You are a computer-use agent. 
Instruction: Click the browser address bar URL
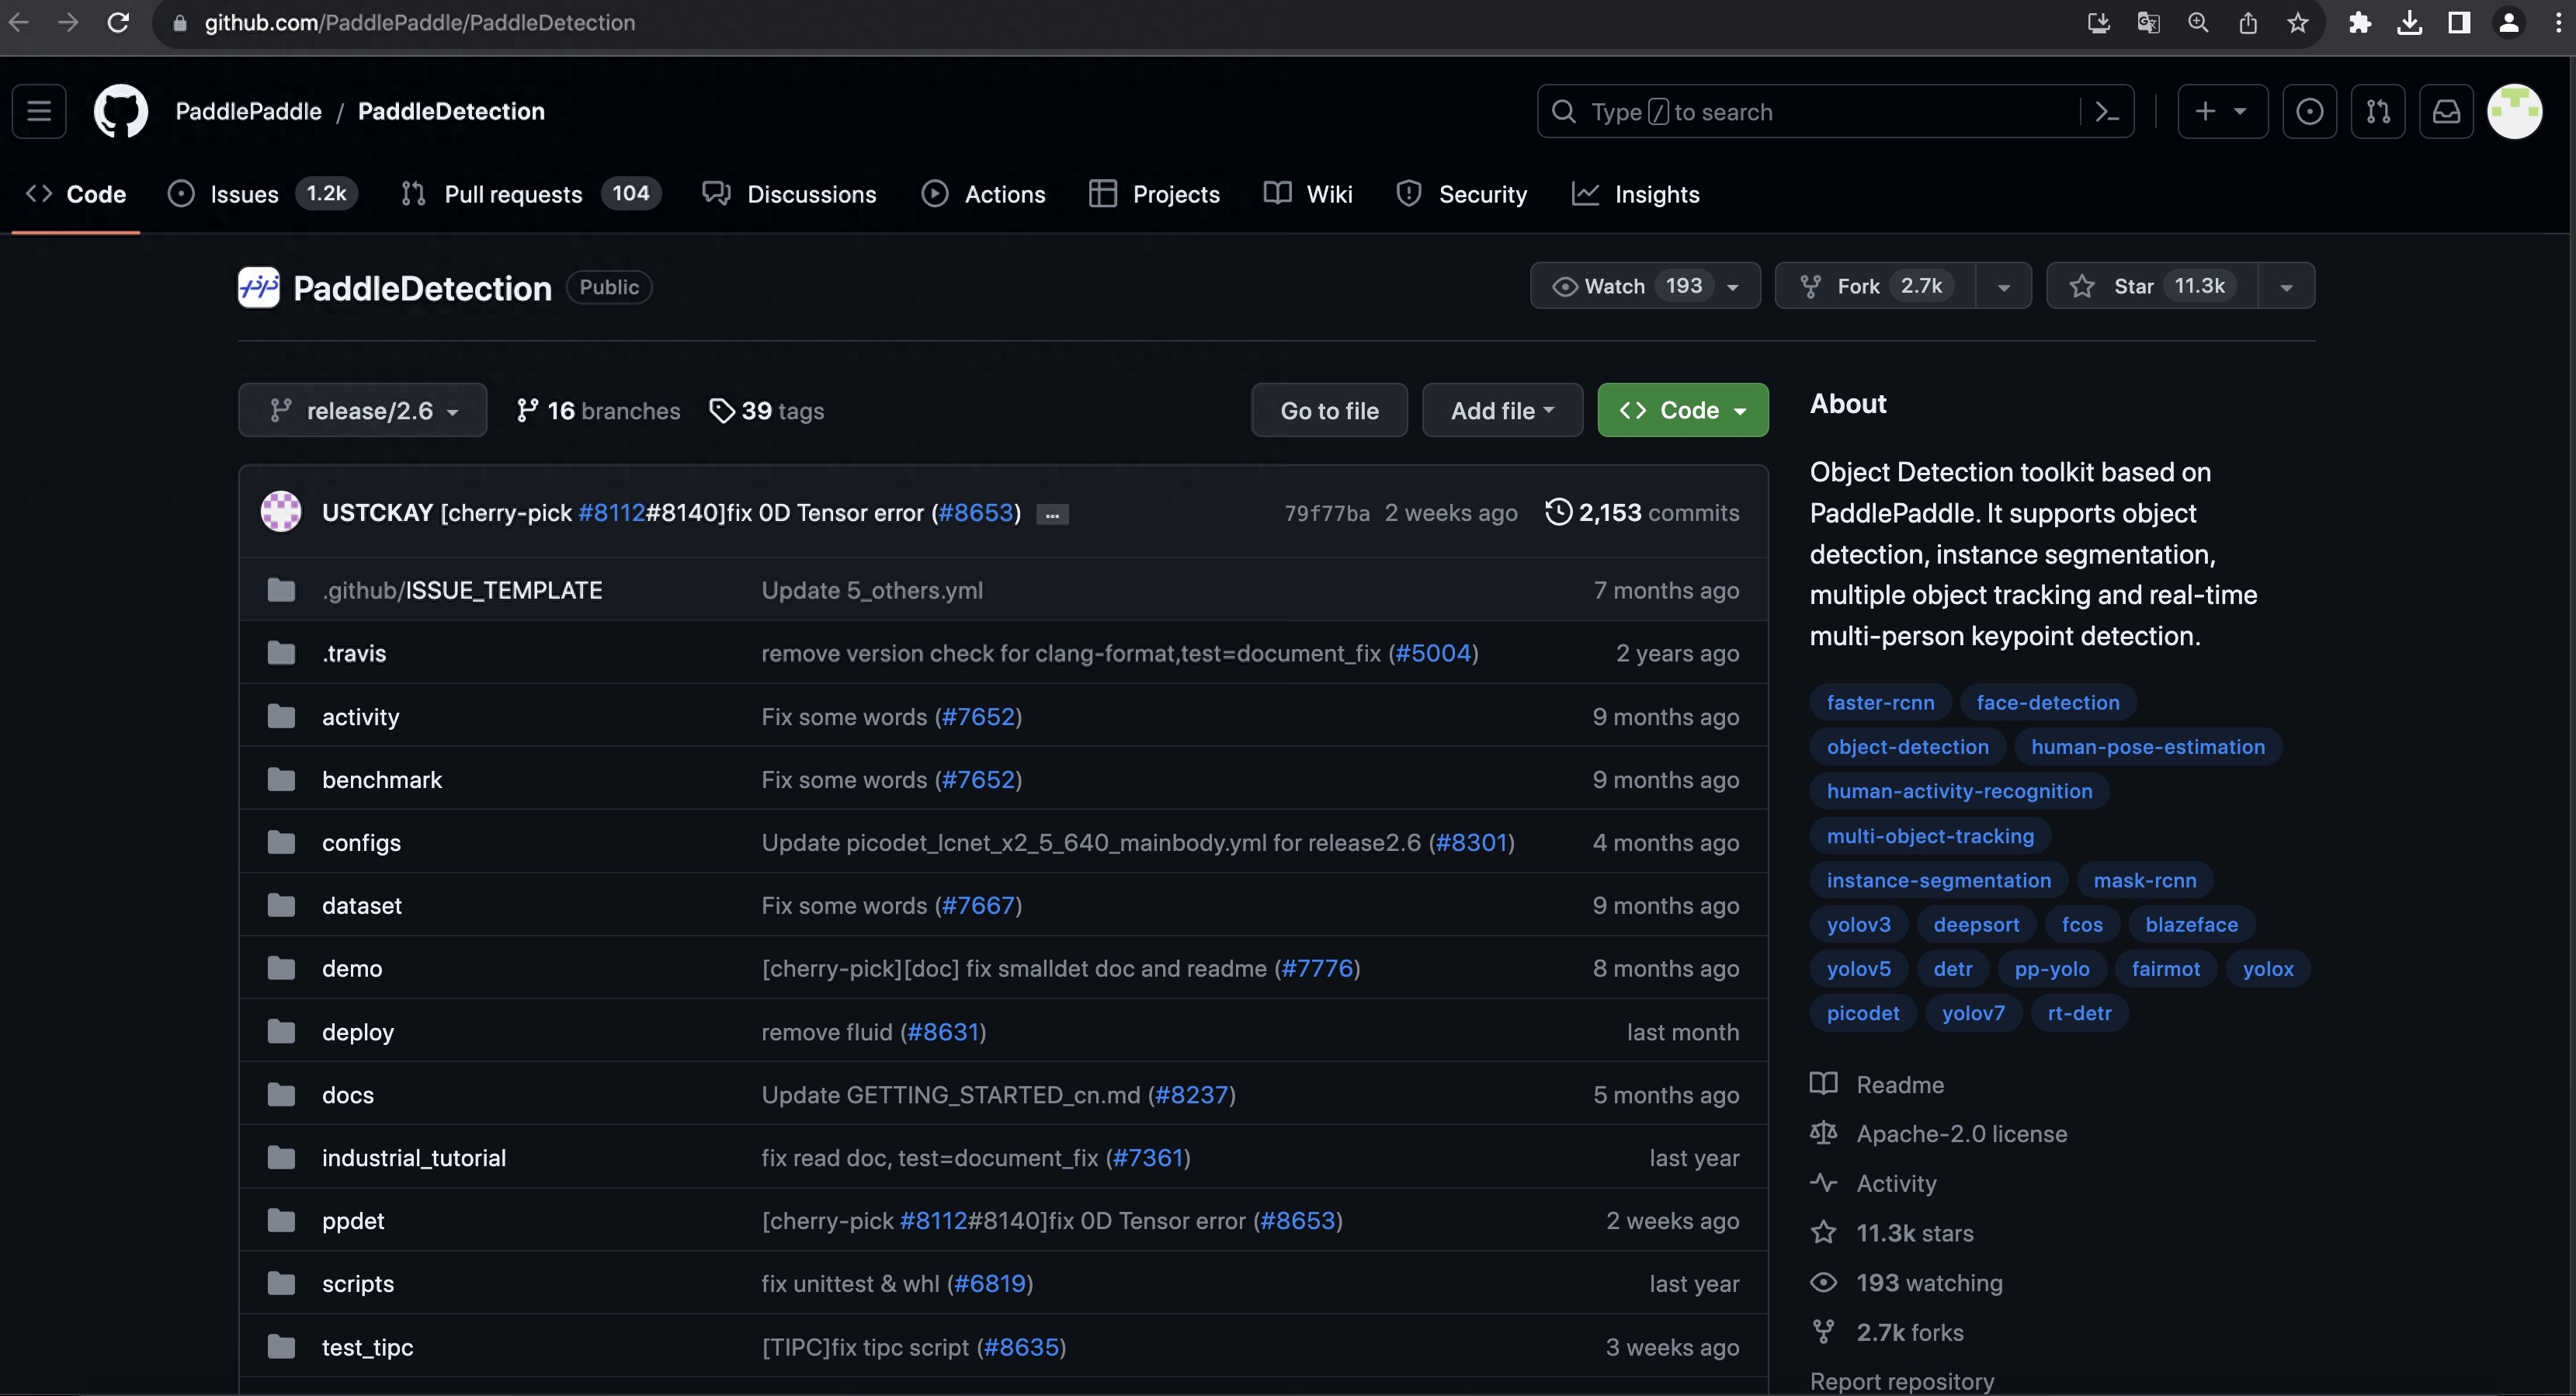point(420,23)
